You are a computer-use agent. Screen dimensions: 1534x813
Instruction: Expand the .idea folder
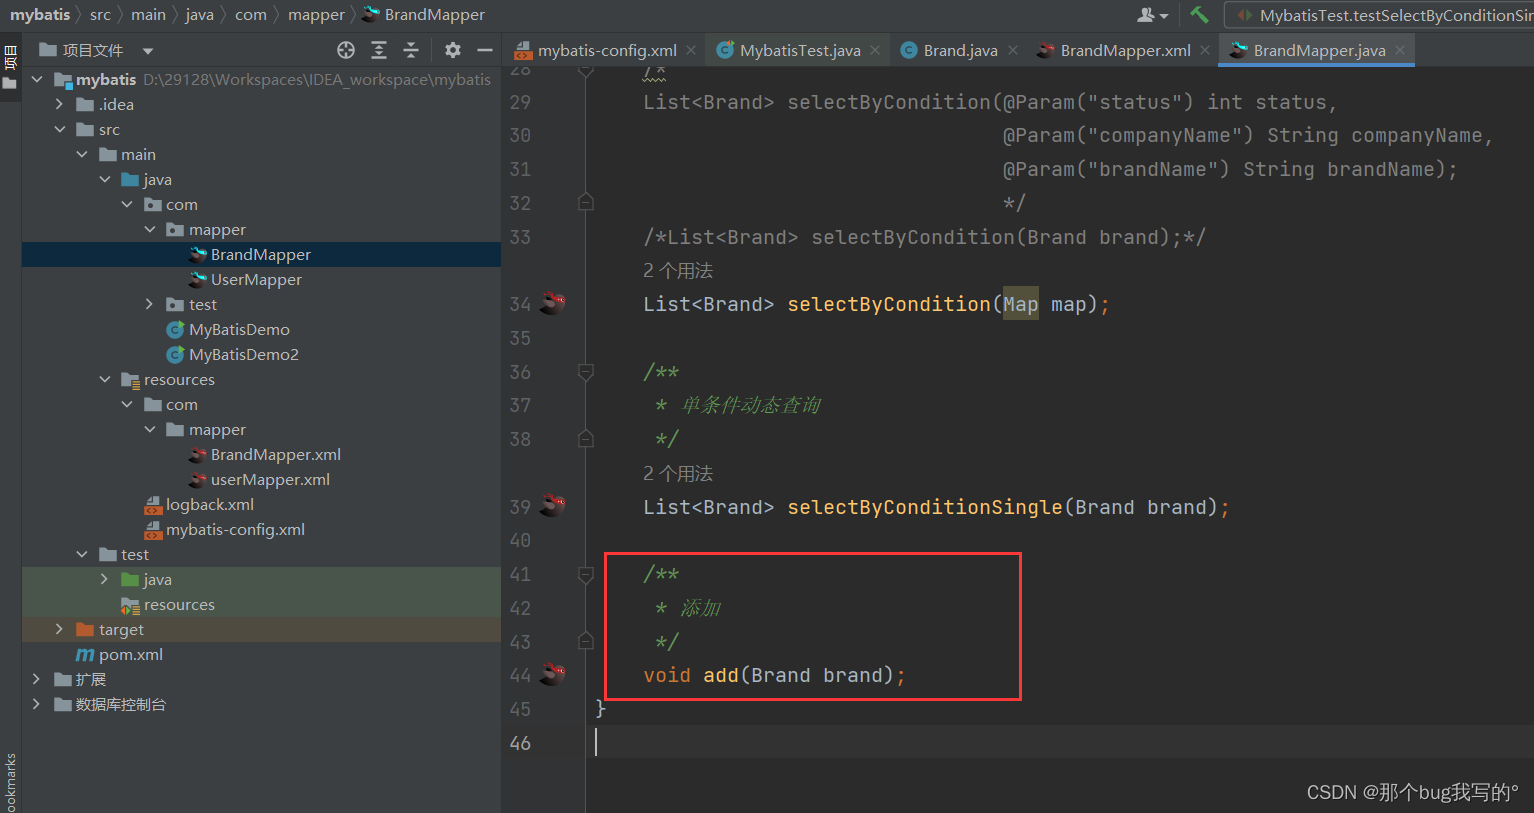pos(59,104)
